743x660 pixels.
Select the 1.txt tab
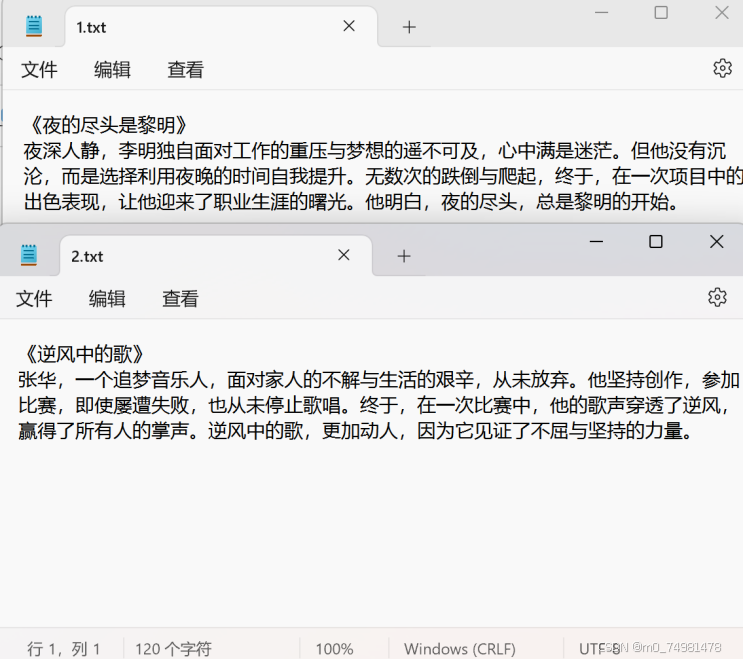pyautogui.click(x=220, y=27)
